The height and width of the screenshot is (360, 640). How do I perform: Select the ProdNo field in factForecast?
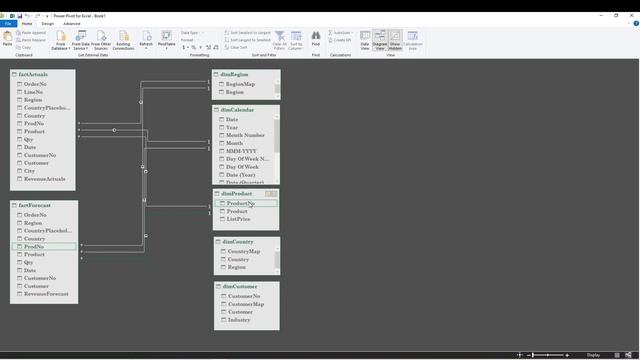44,247
